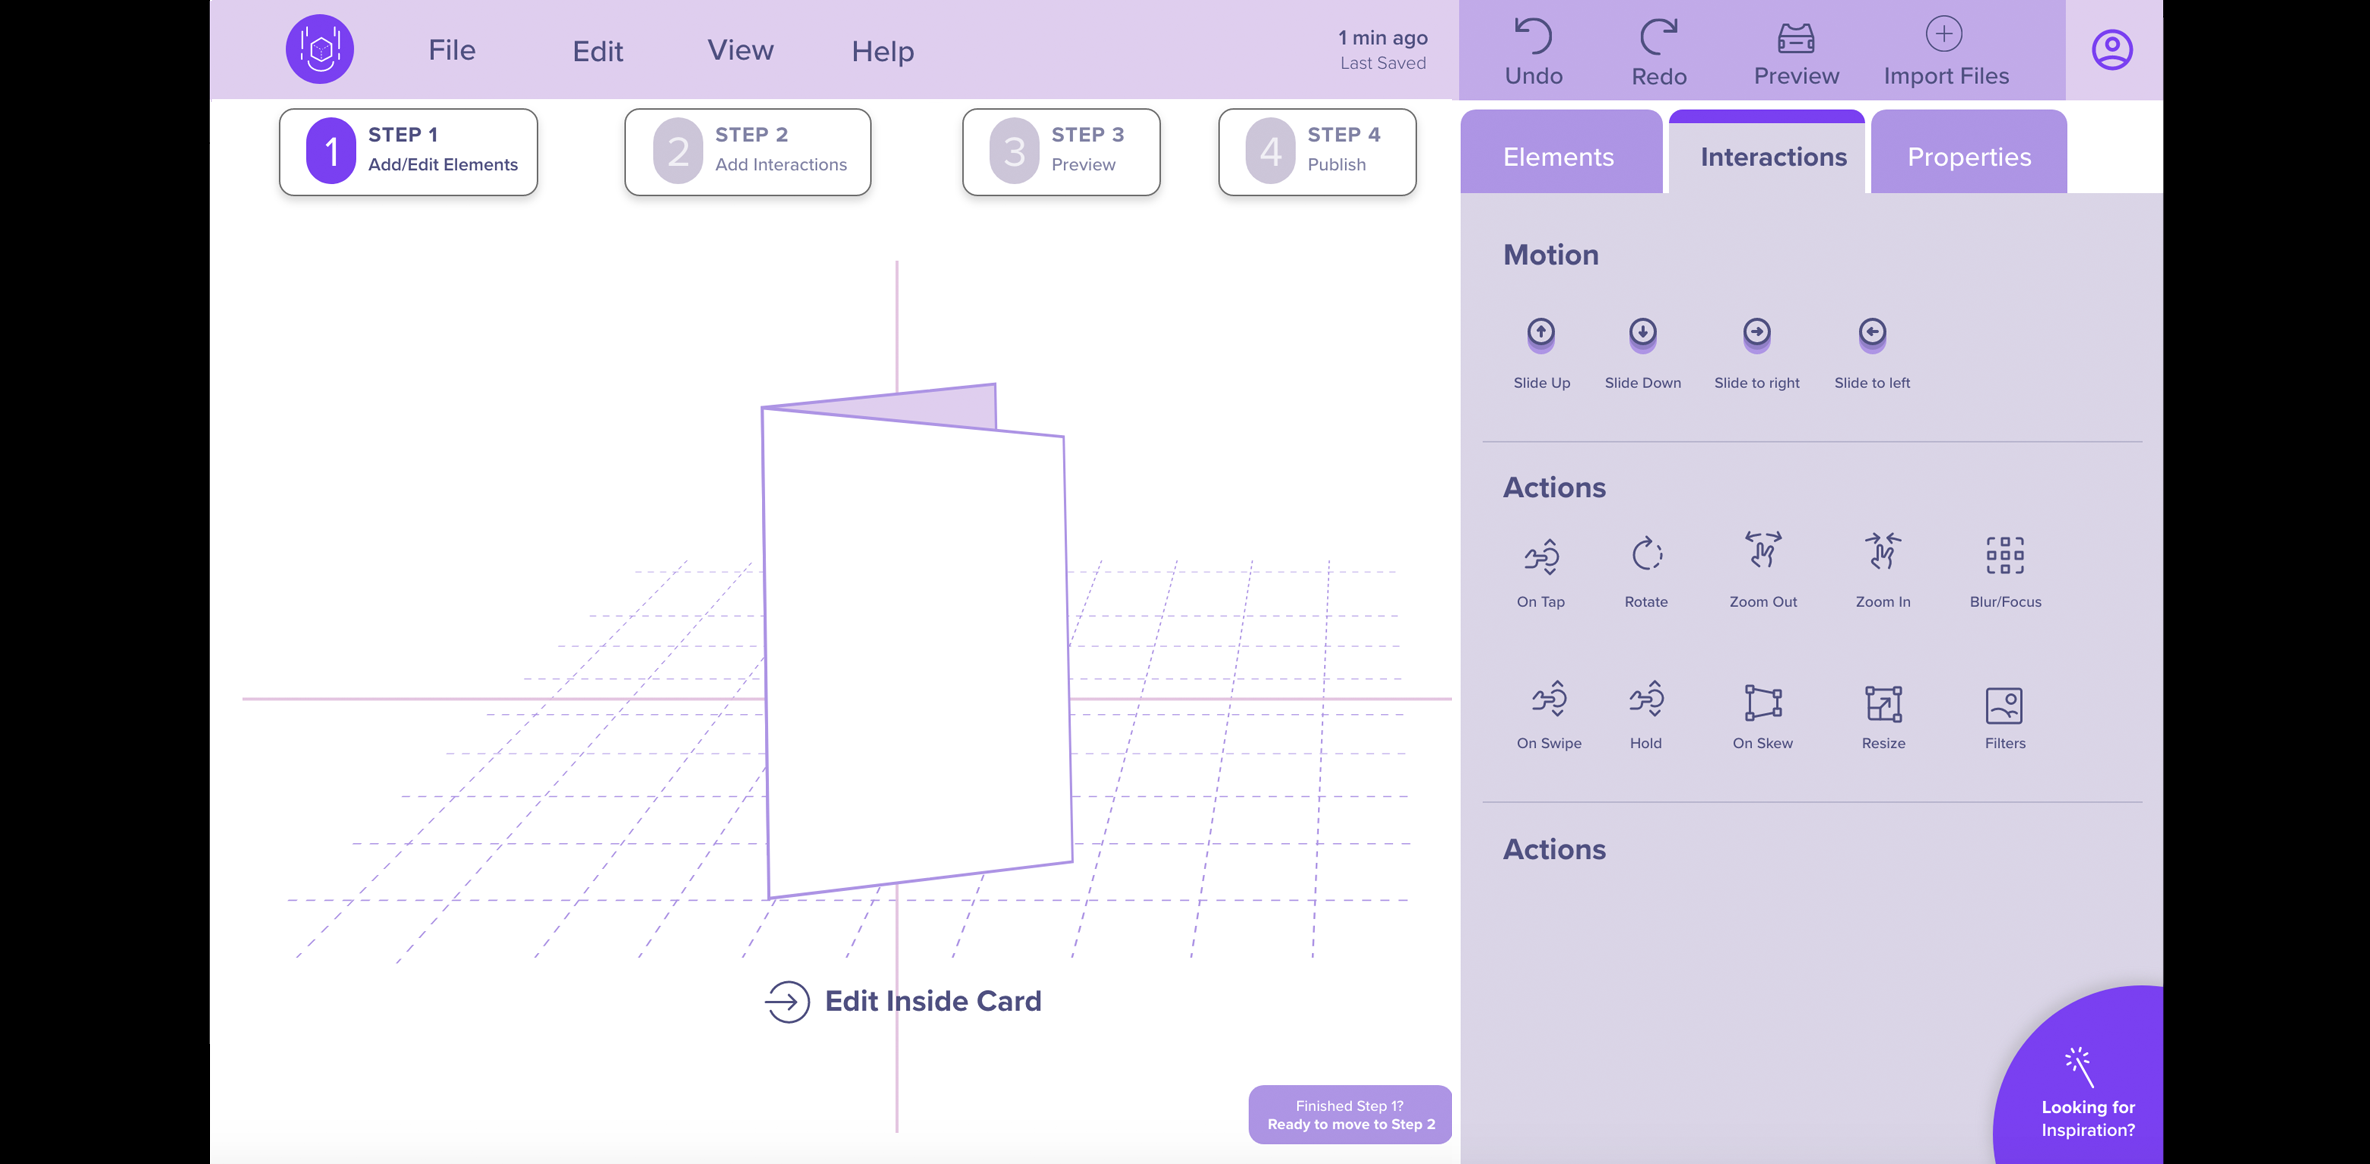This screenshot has width=2370, height=1164.
Task: Select the Slide Down motion
Action: (1642, 335)
